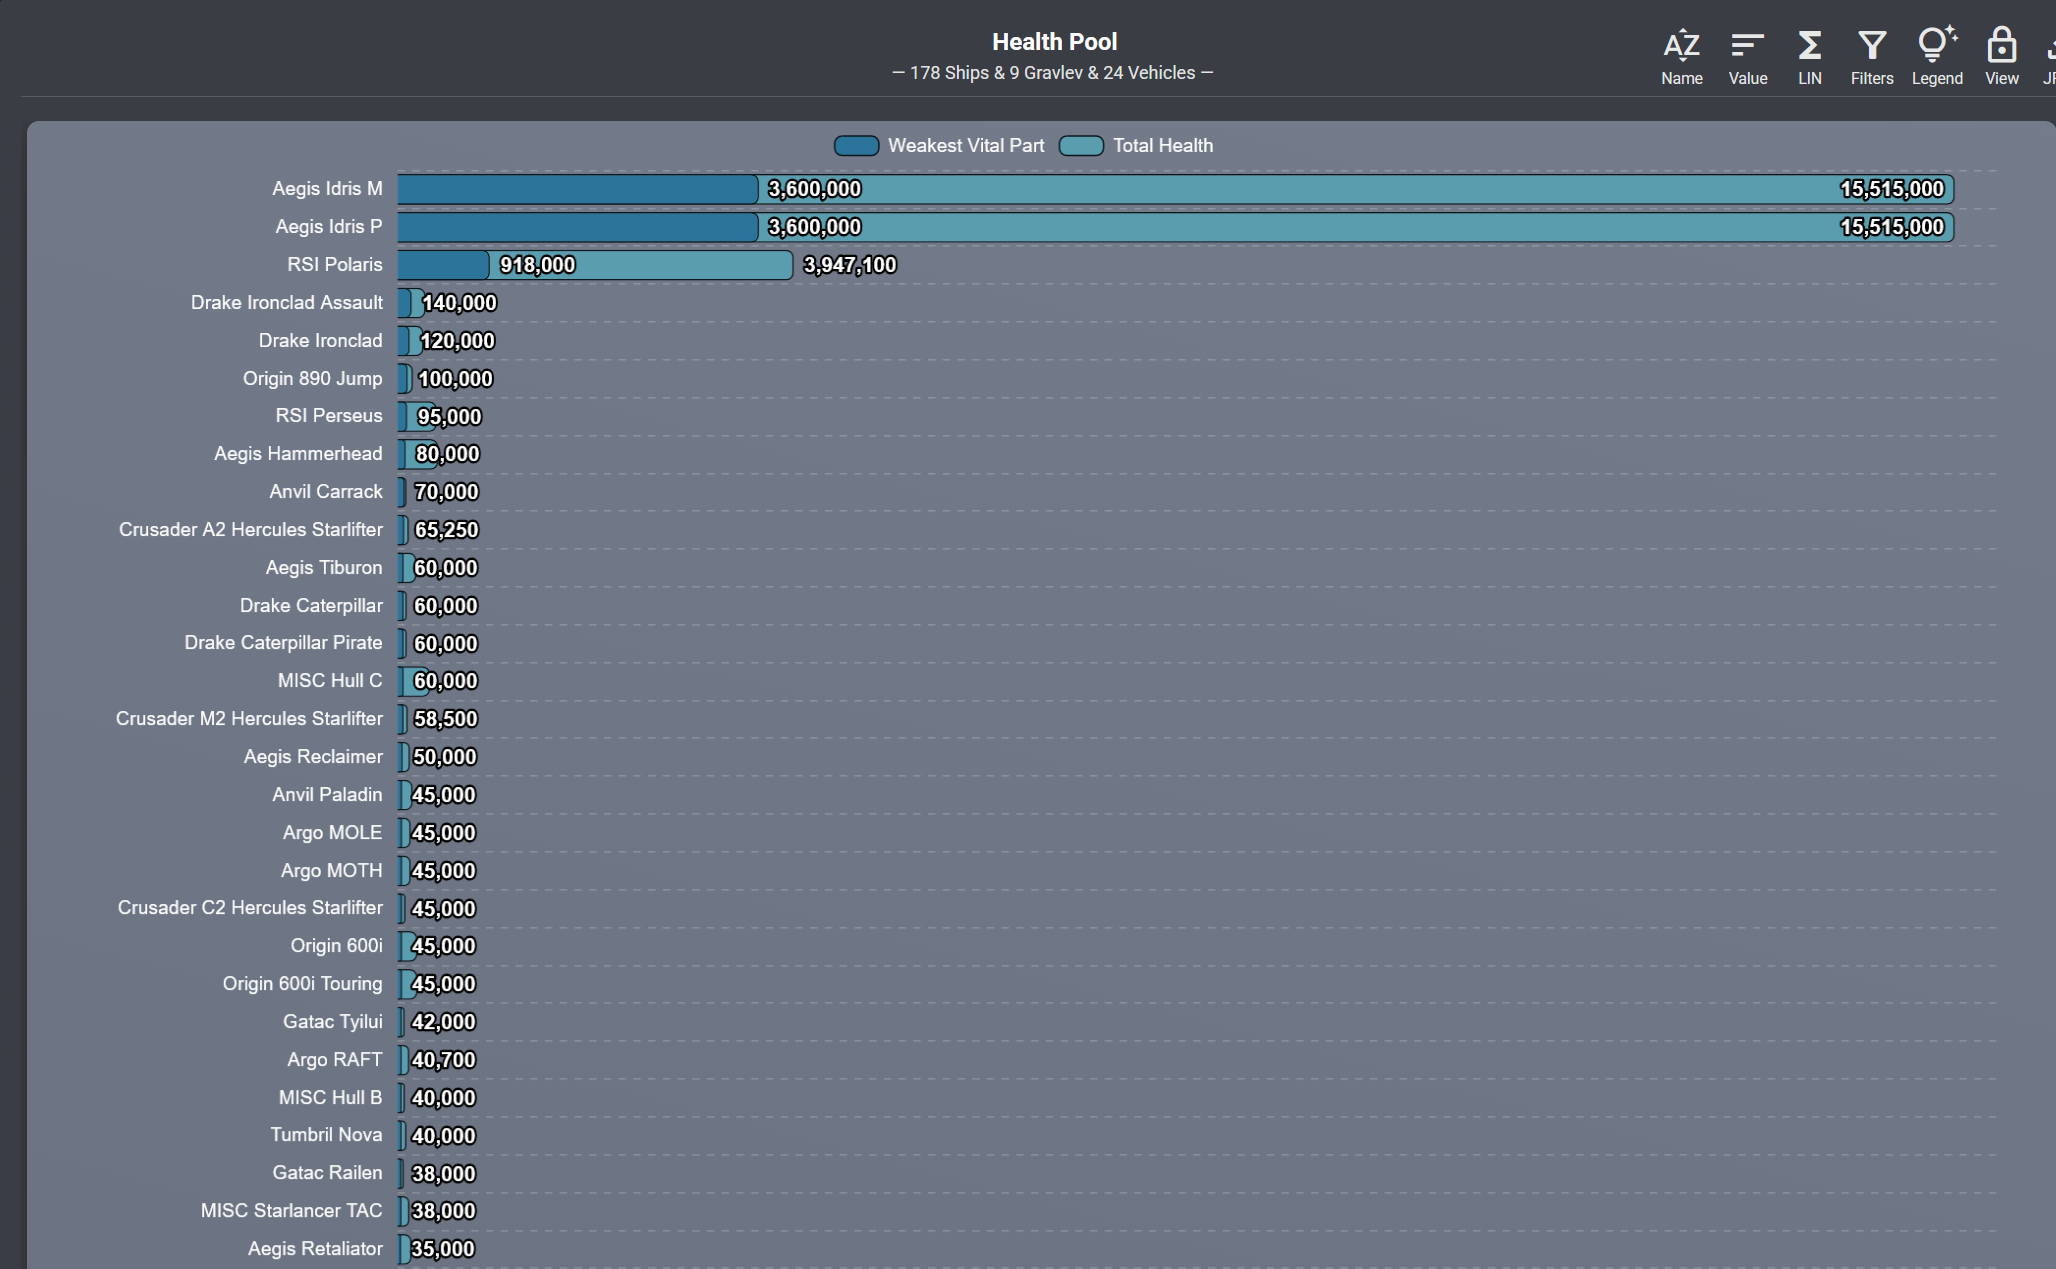2056x1269 pixels.
Task: Click the 65,250 value for Crusader A2 Hercules
Action: [x=446, y=530]
